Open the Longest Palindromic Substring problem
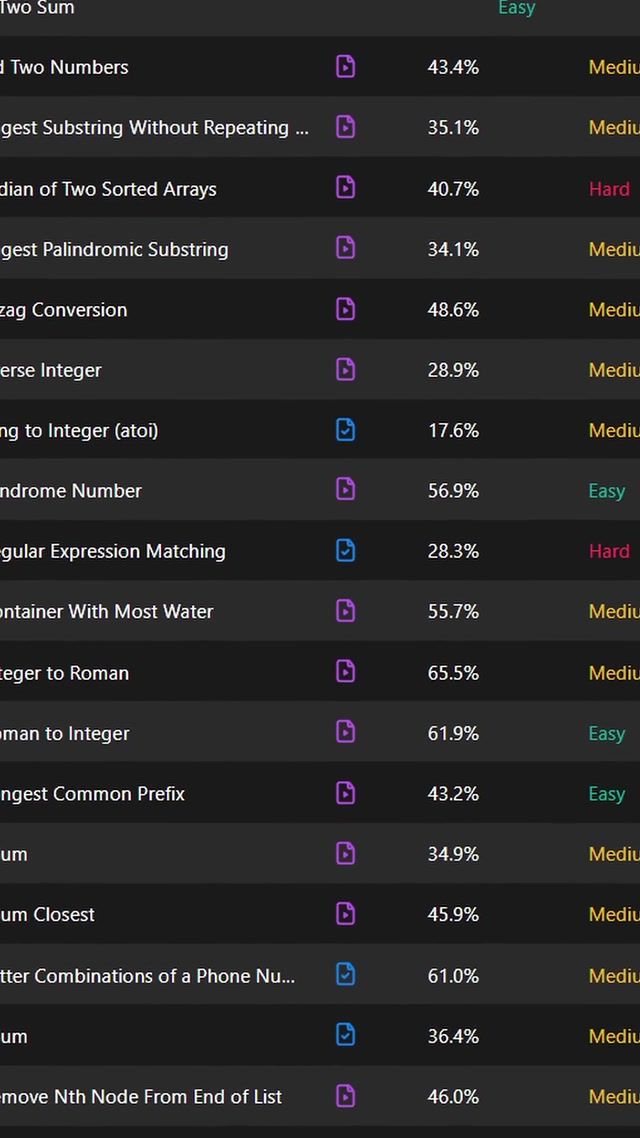 click(114, 249)
